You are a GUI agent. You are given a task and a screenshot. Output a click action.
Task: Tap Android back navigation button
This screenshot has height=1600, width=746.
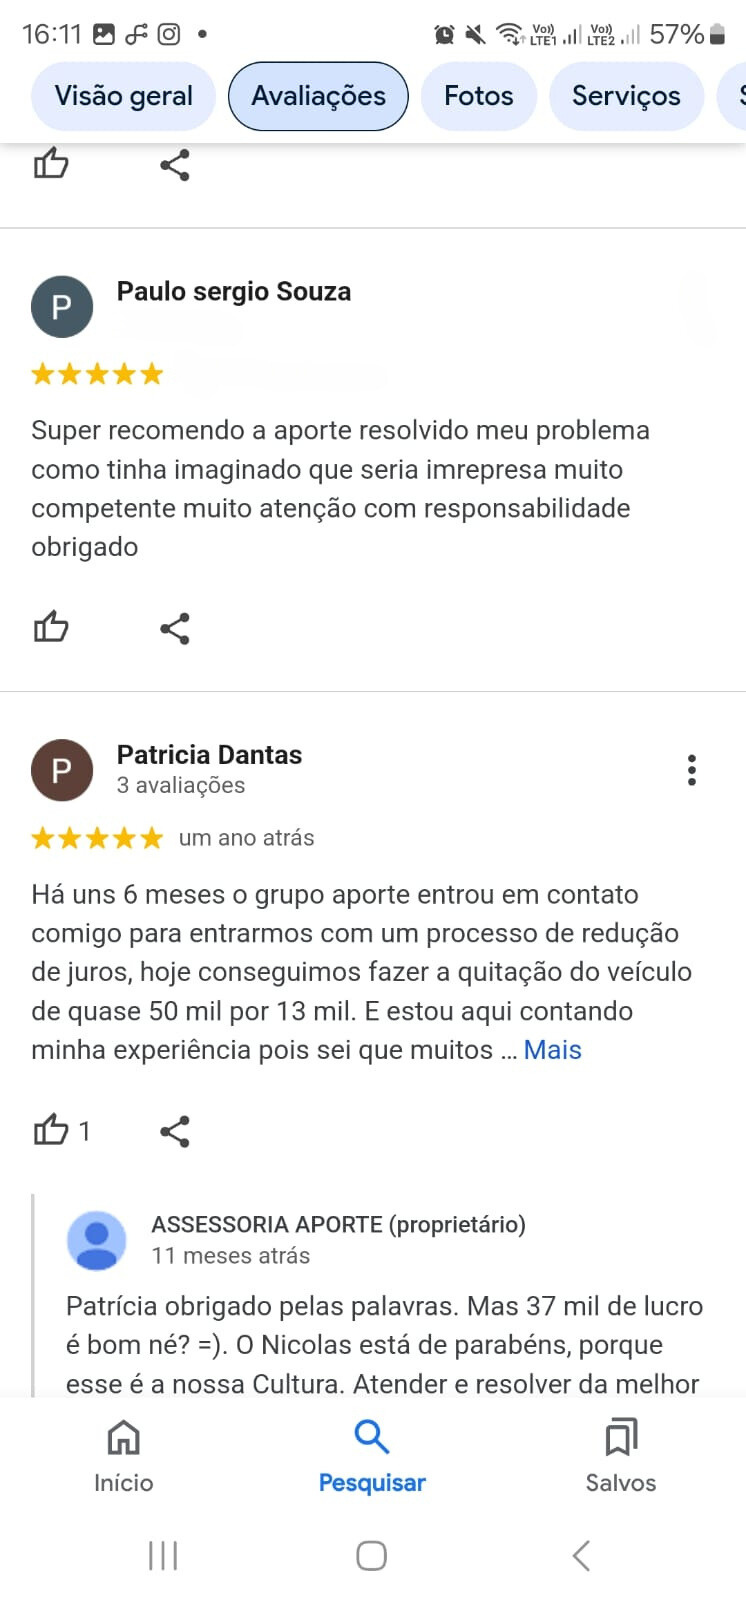[581, 1556]
